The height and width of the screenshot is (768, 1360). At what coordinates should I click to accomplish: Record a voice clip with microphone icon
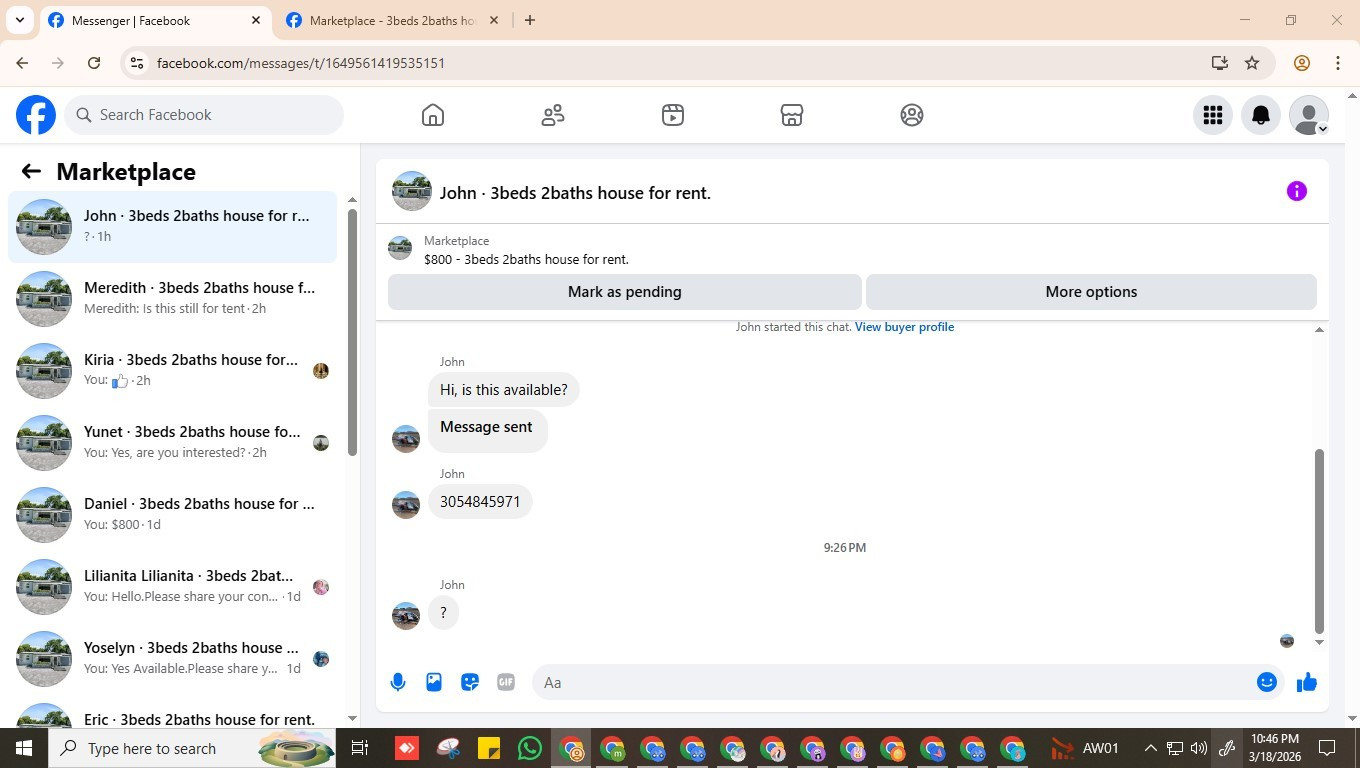point(398,682)
